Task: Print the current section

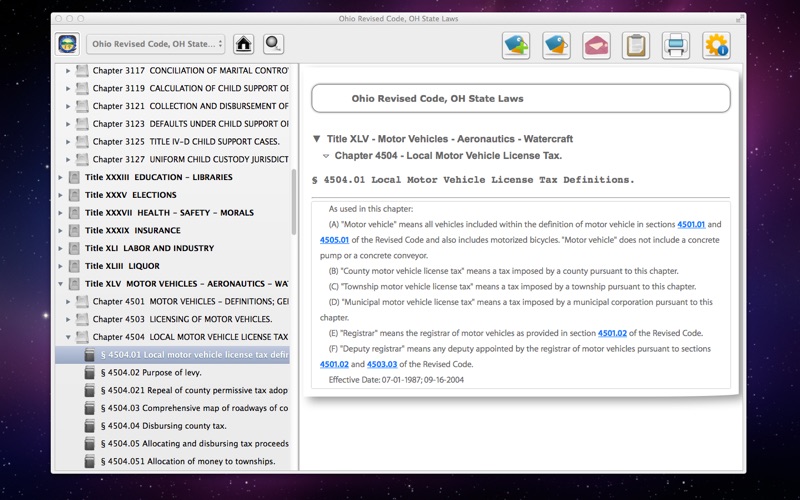Action: [676, 45]
